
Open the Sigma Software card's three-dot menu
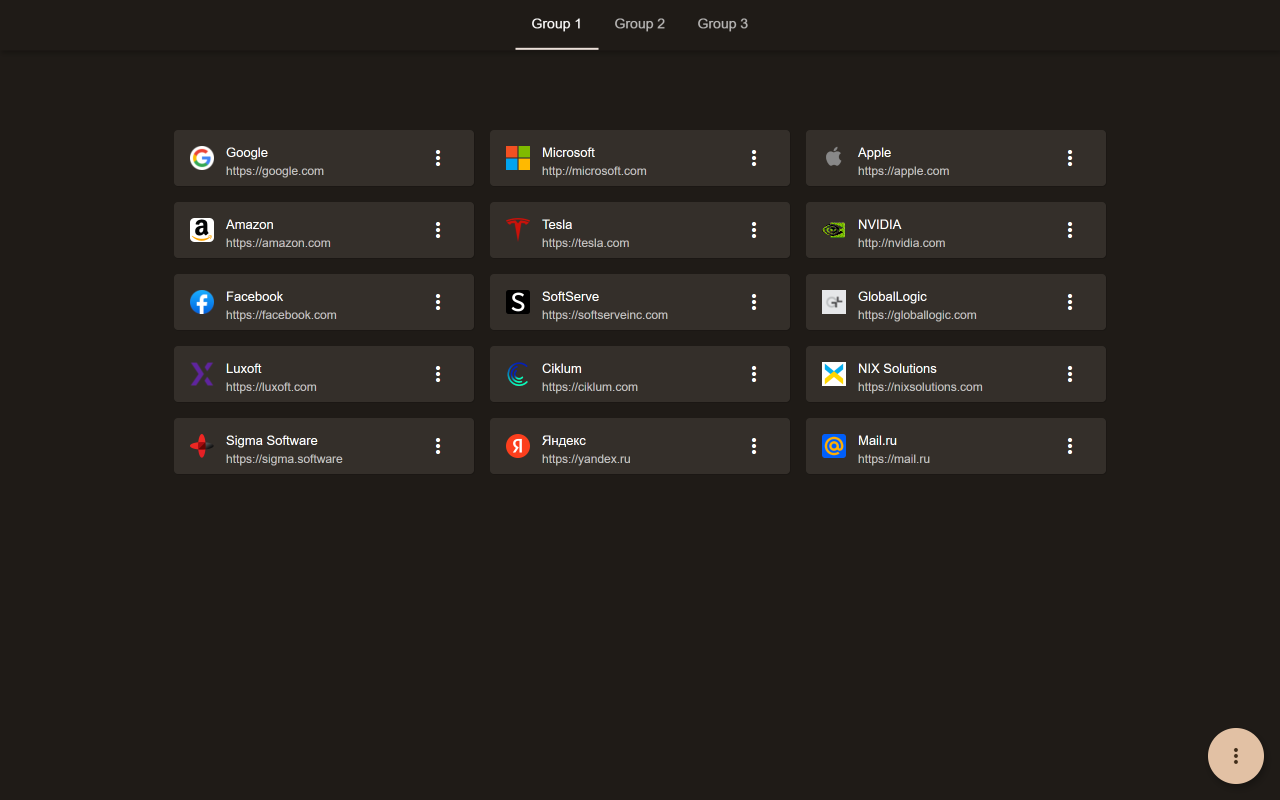438,446
